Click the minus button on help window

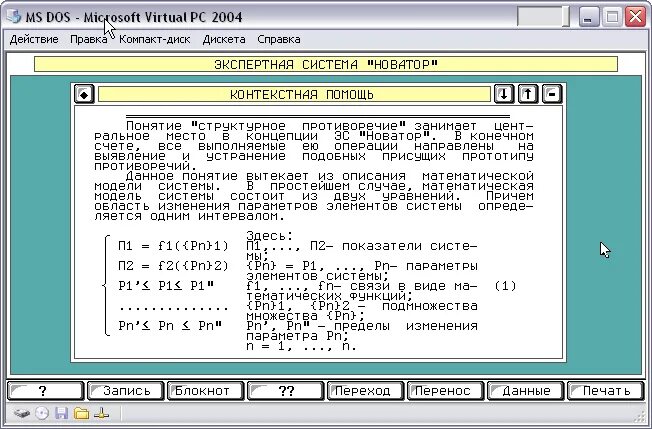(x=552, y=94)
